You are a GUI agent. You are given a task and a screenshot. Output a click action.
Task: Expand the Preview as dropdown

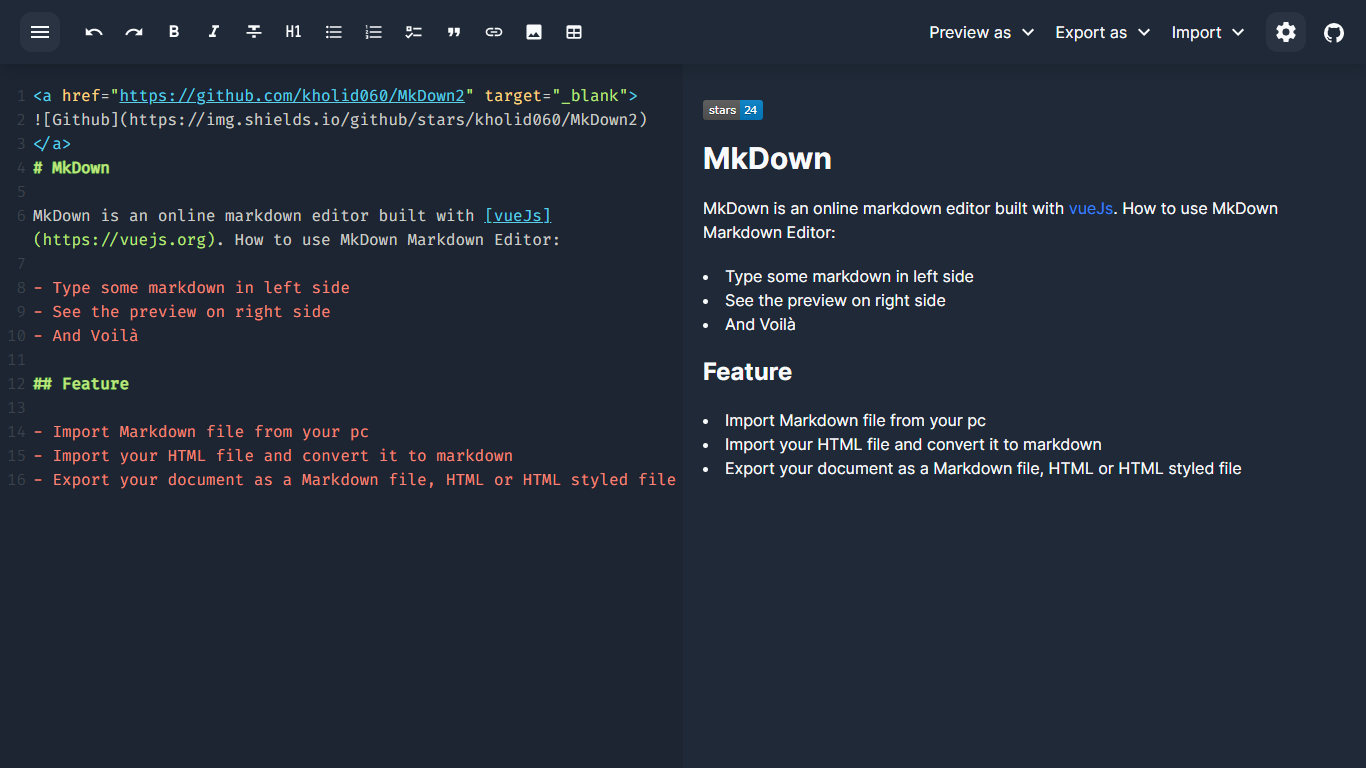click(x=981, y=32)
